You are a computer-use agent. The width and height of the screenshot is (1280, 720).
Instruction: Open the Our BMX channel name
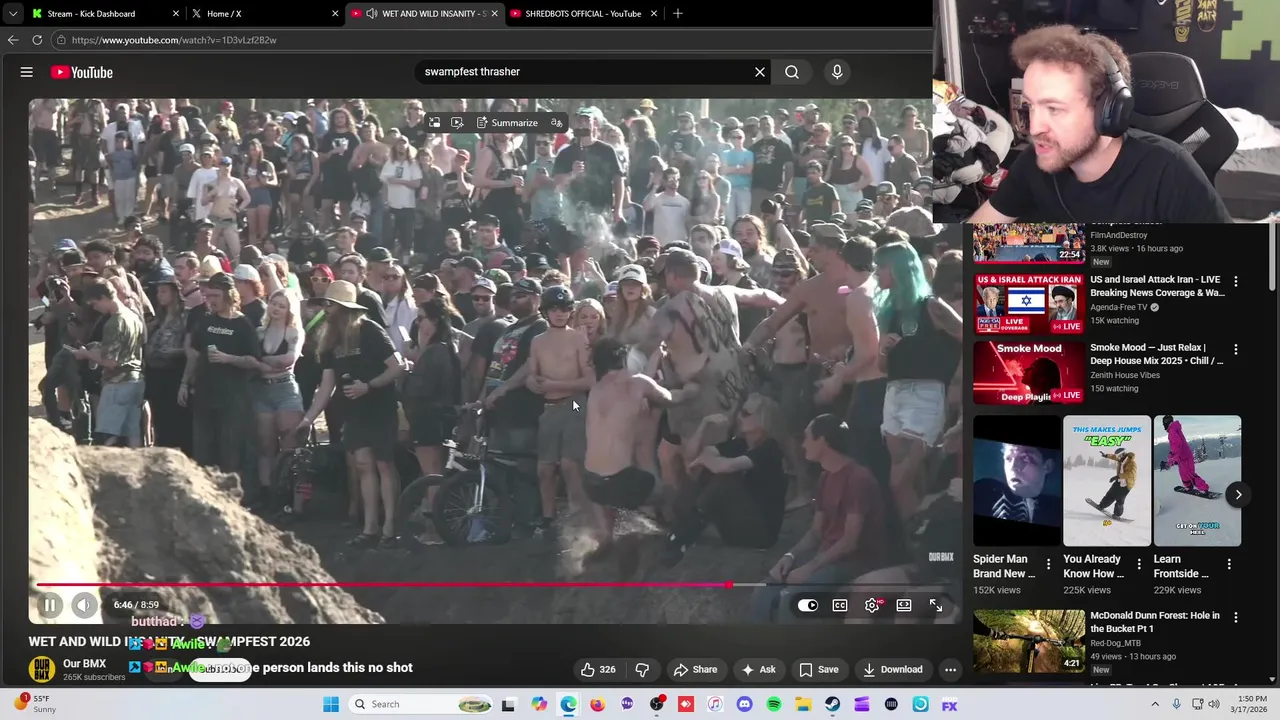(x=84, y=664)
